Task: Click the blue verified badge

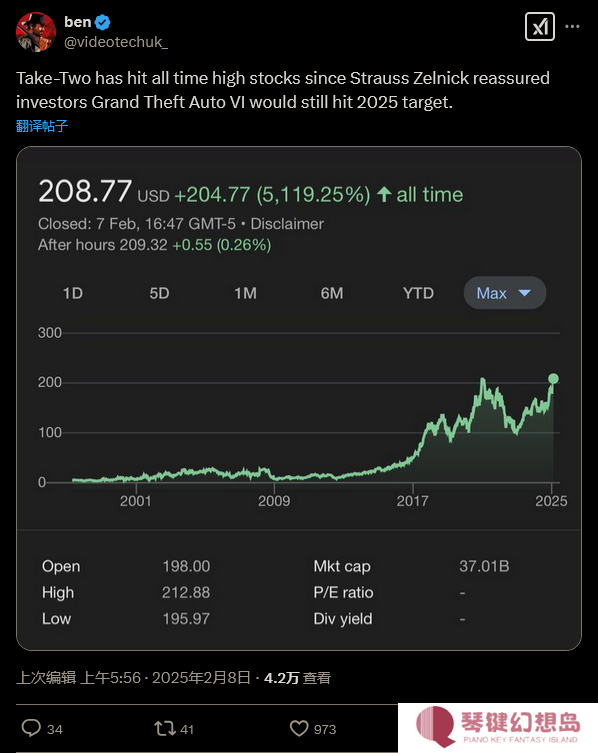Action: (x=102, y=22)
